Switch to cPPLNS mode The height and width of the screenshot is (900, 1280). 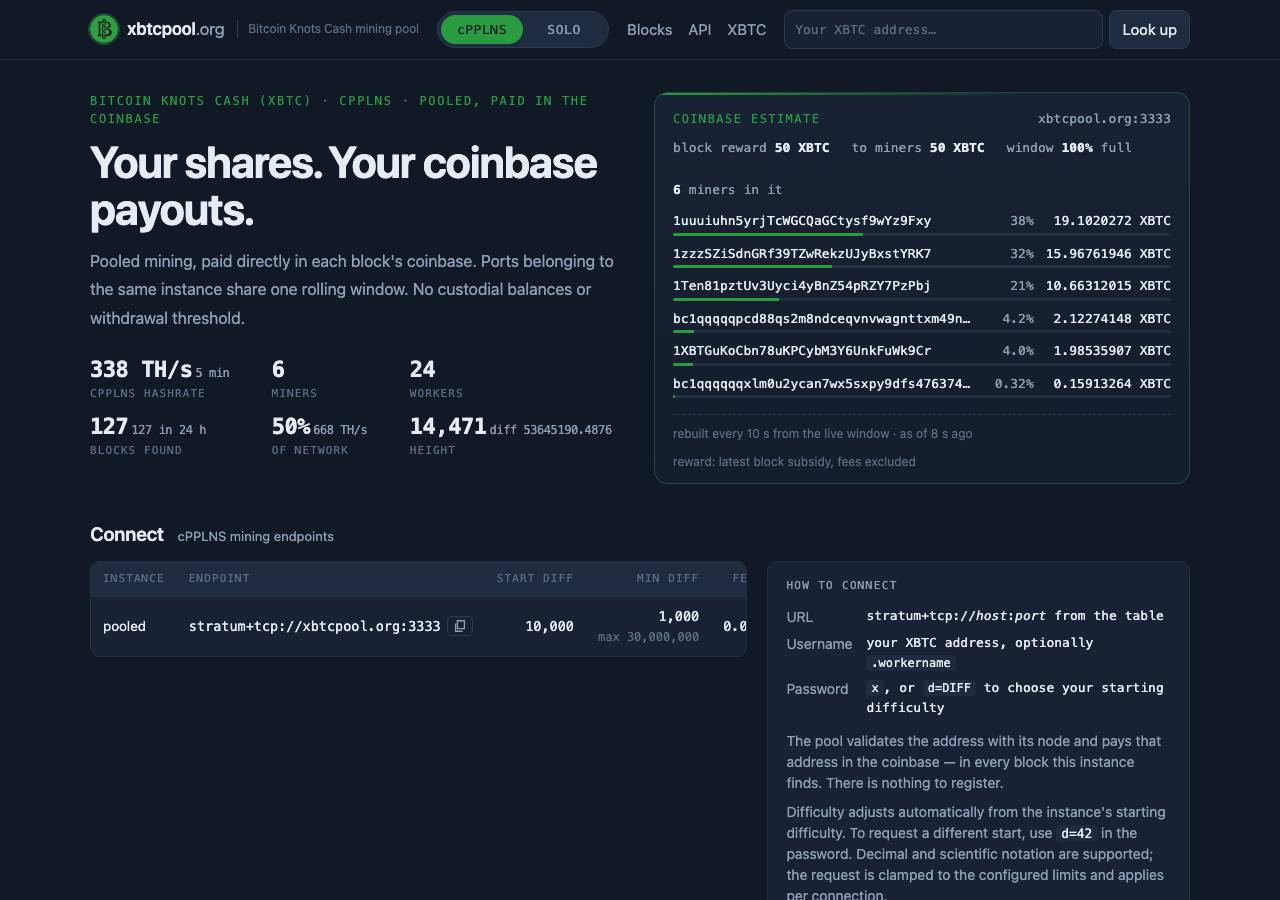pyautogui.click(x=482, y=29)
